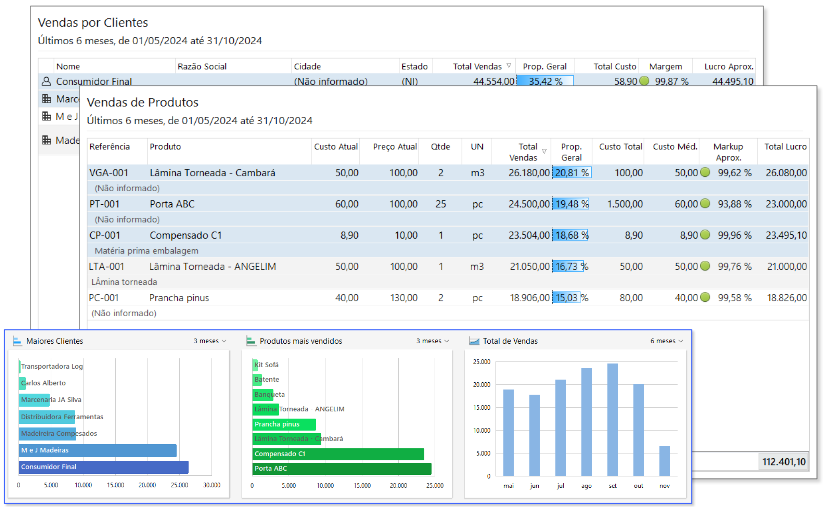Open the Produtos mais vendidos period dropdown
Image resolution: width=830 pixels, height=510 pixels.
432,341
